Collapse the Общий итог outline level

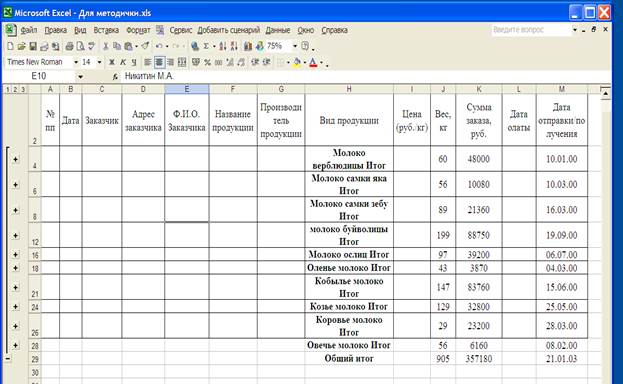point(8,359)
